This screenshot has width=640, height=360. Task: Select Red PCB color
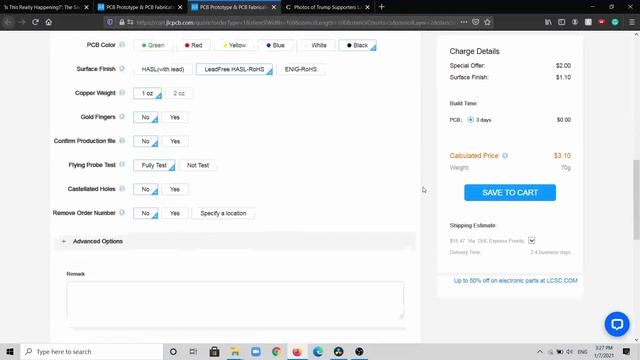coord(193,45)
